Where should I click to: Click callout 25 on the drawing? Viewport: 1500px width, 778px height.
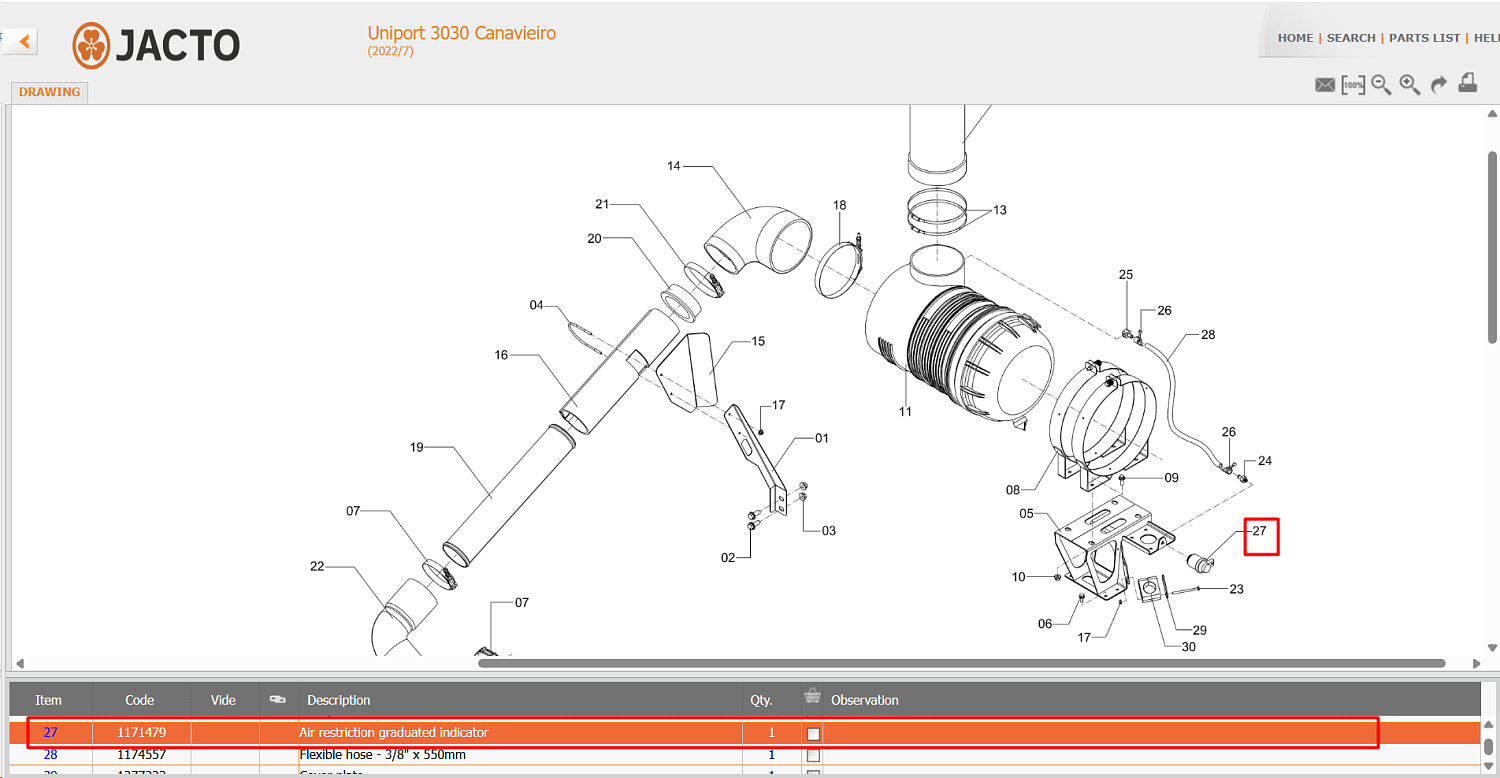pos(1126,274)
